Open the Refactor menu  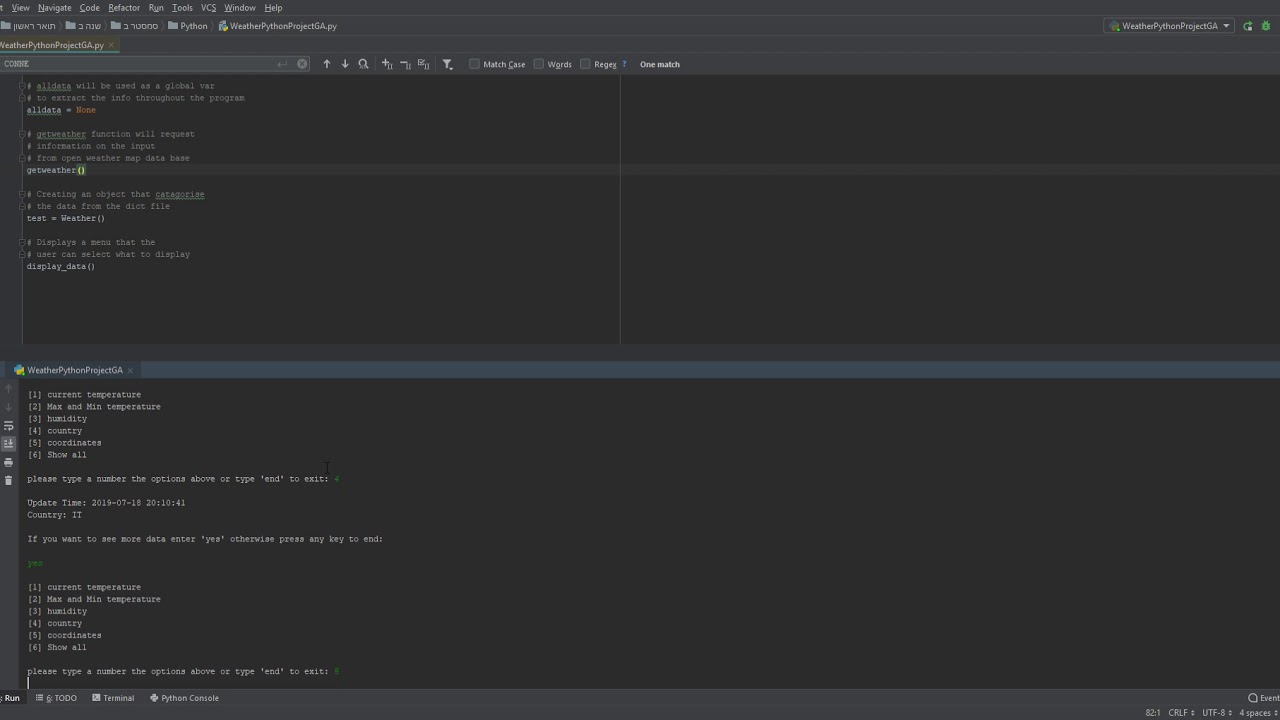(124, 8)
